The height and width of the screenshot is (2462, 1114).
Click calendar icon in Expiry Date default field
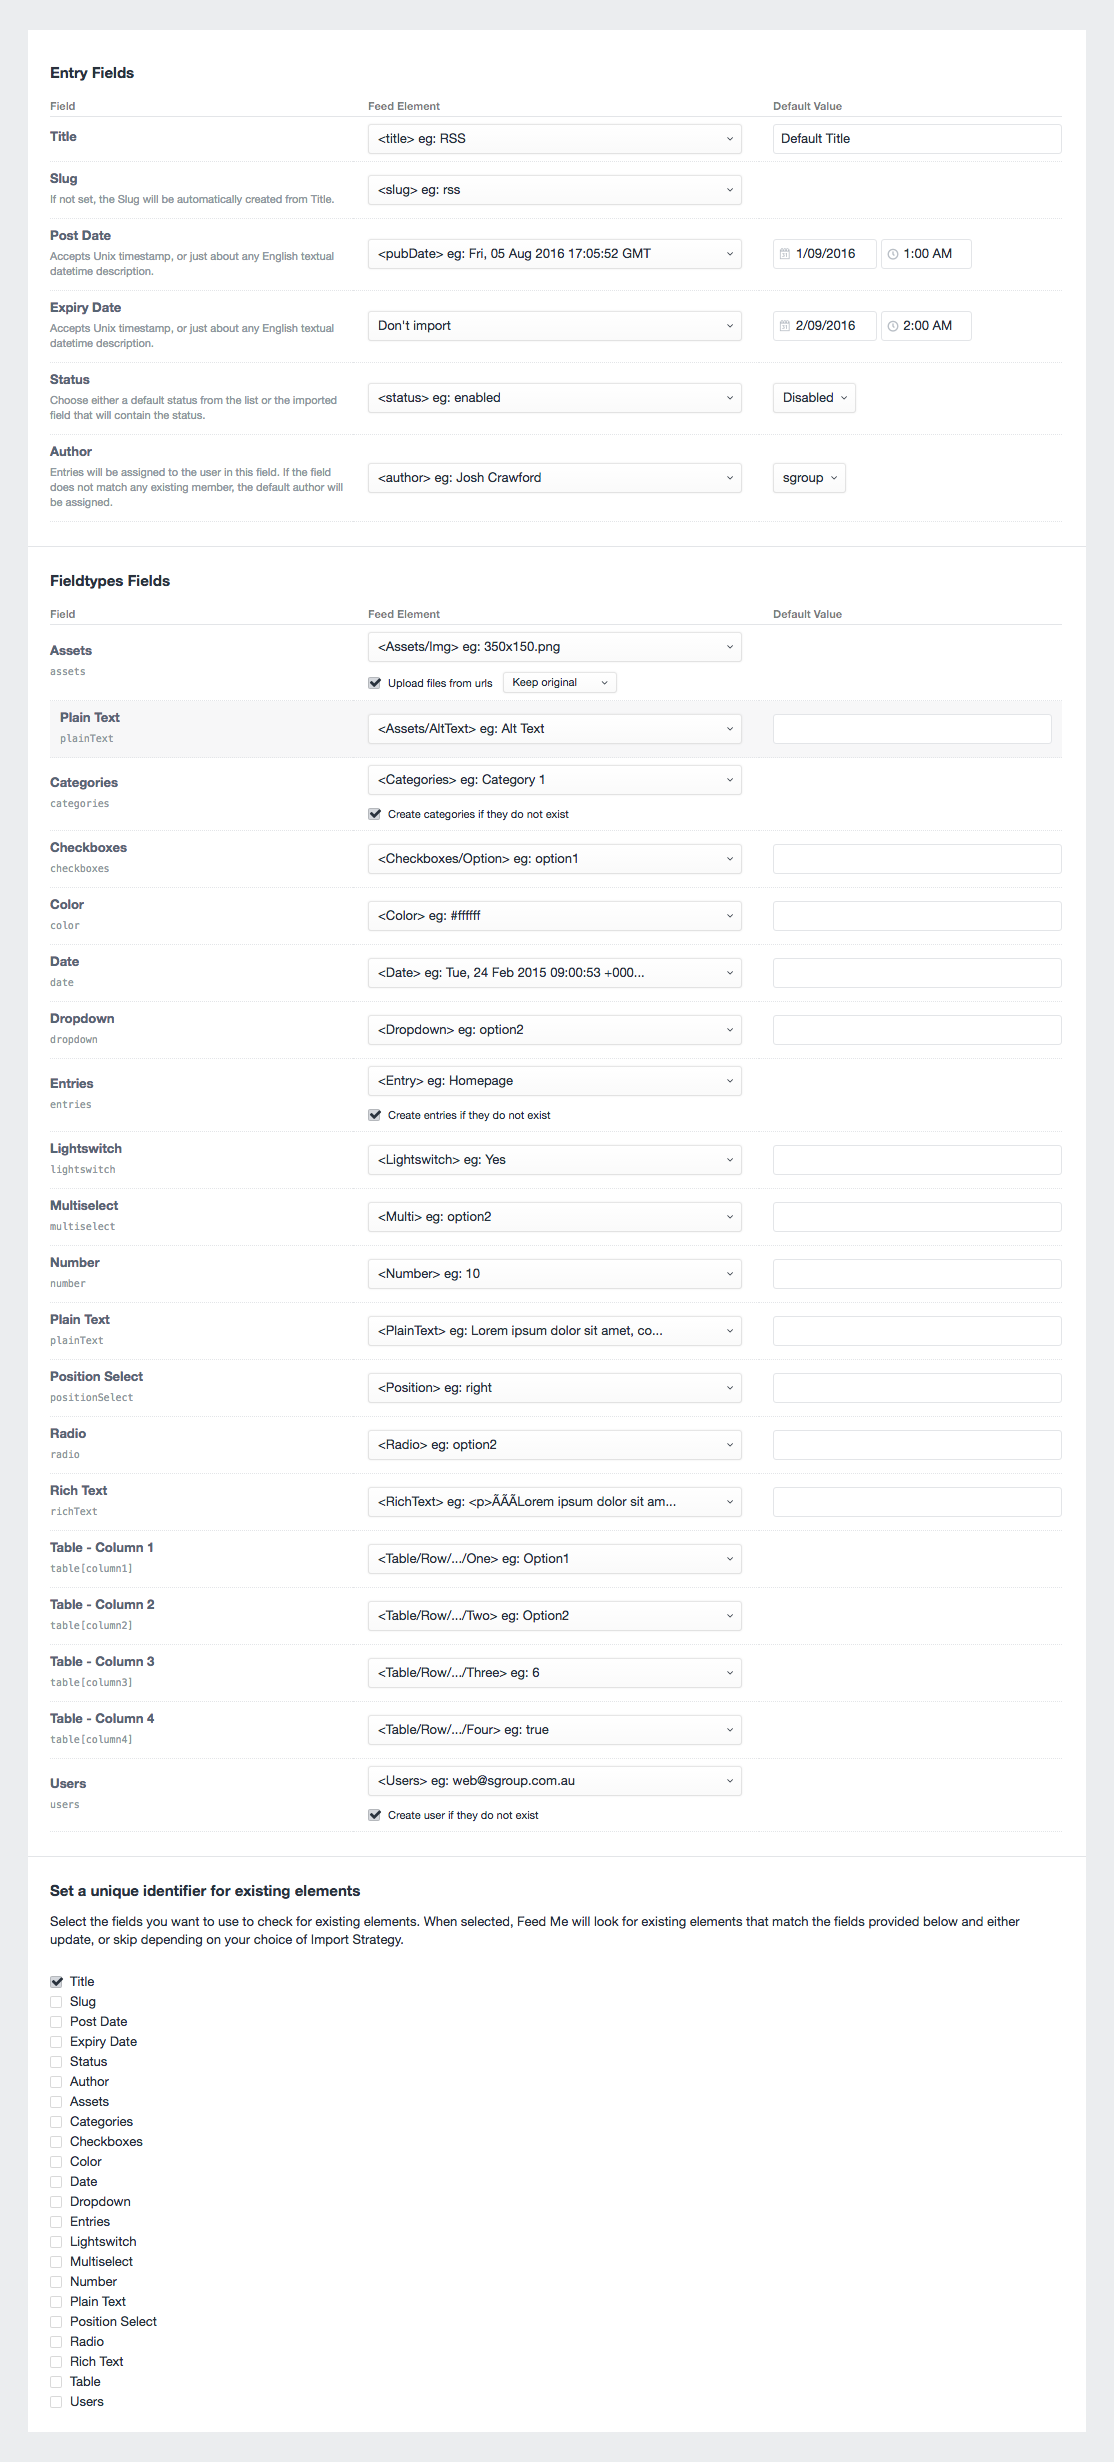coord(785,326)
